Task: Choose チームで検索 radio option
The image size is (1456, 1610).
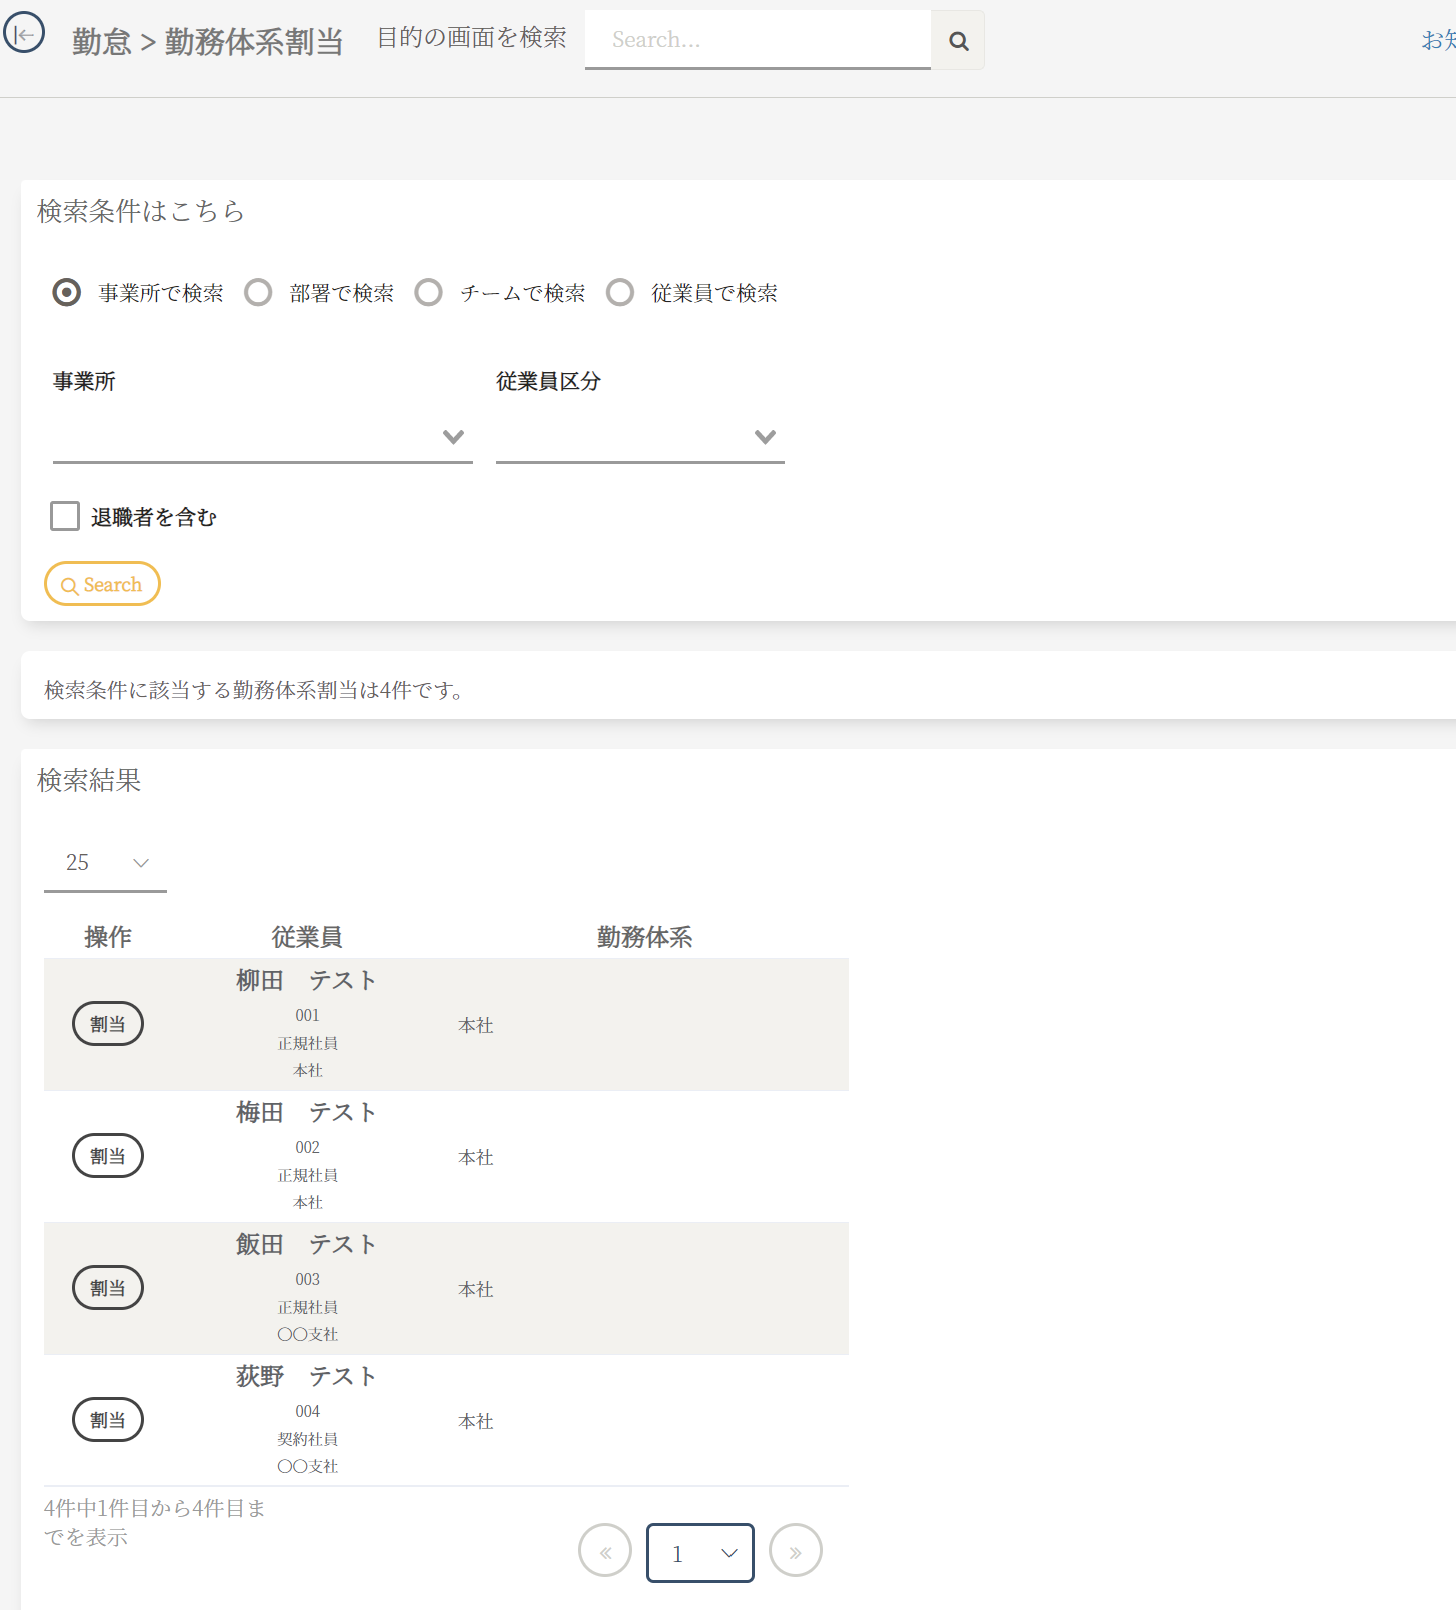Action: pos(429,293)
